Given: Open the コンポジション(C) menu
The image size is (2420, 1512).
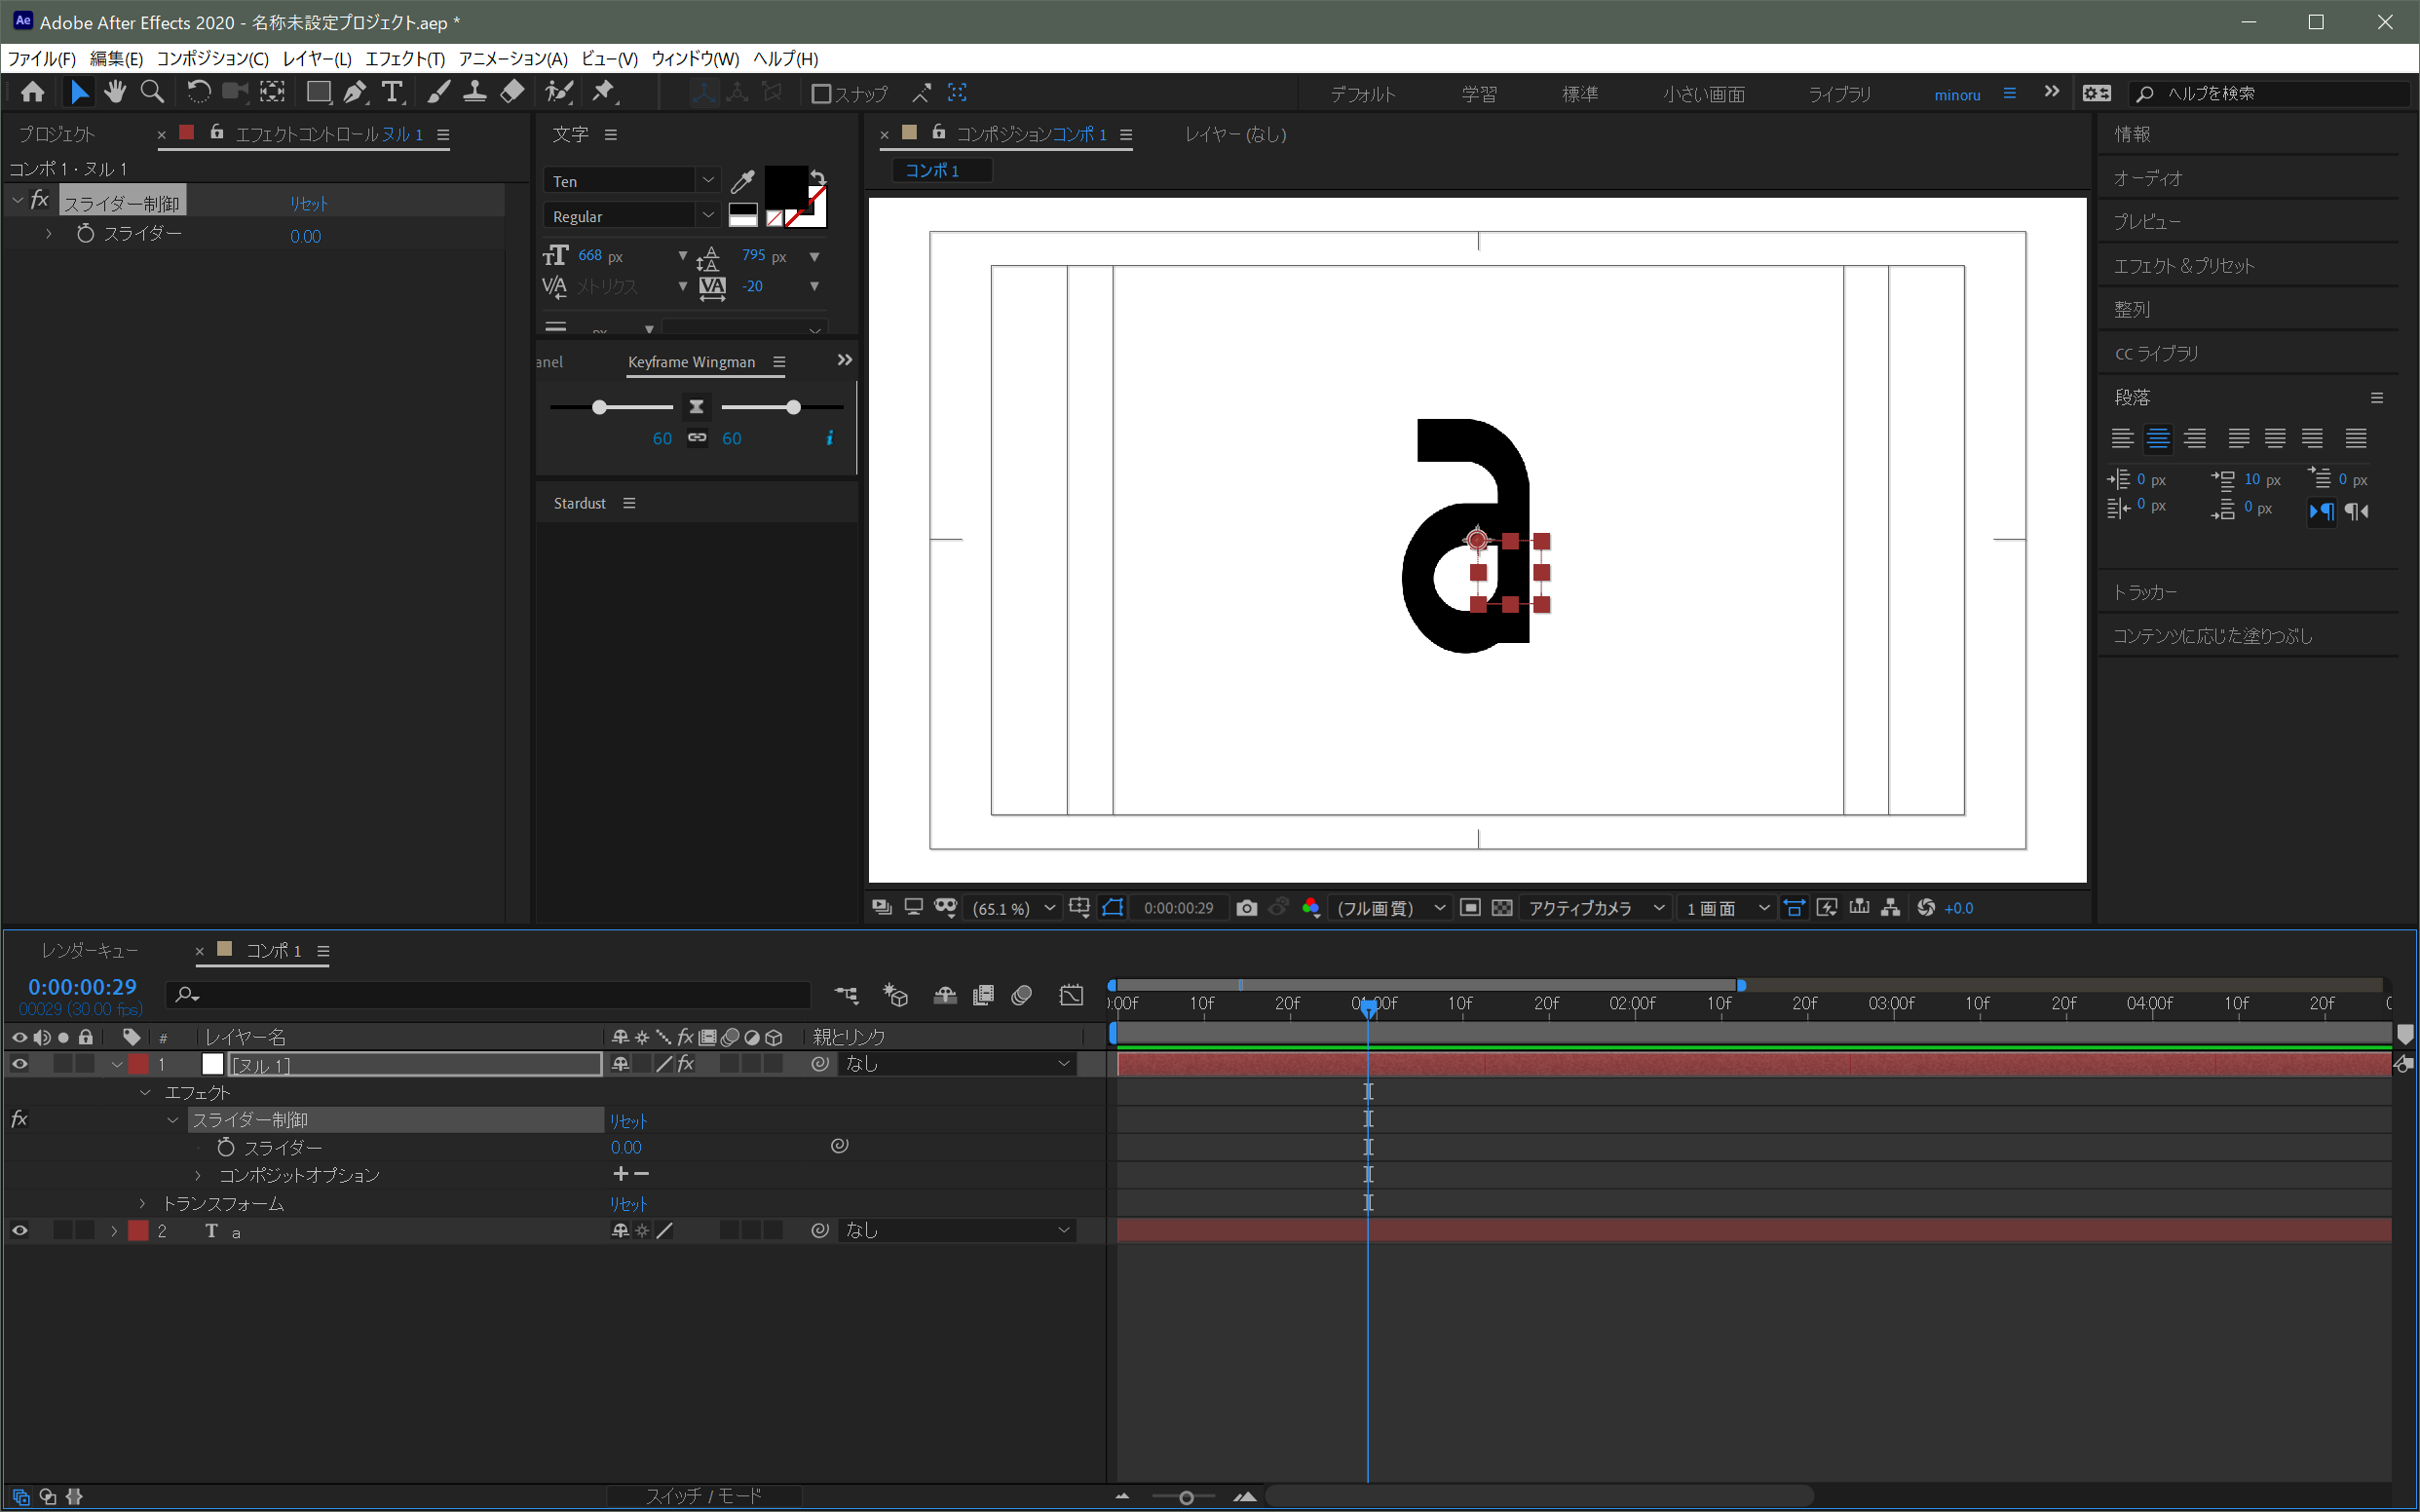Looking at the screenshot, I should point(213,59).
